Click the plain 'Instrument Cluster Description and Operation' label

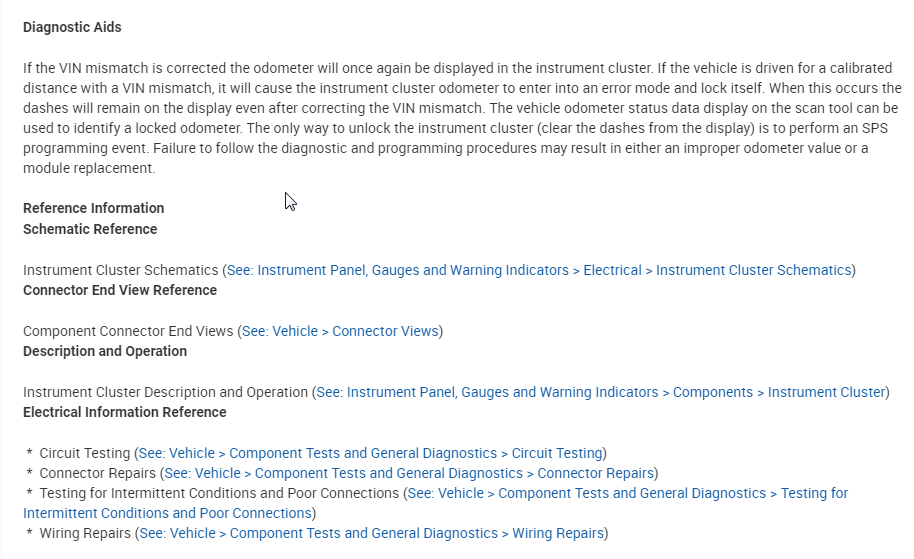165,392
